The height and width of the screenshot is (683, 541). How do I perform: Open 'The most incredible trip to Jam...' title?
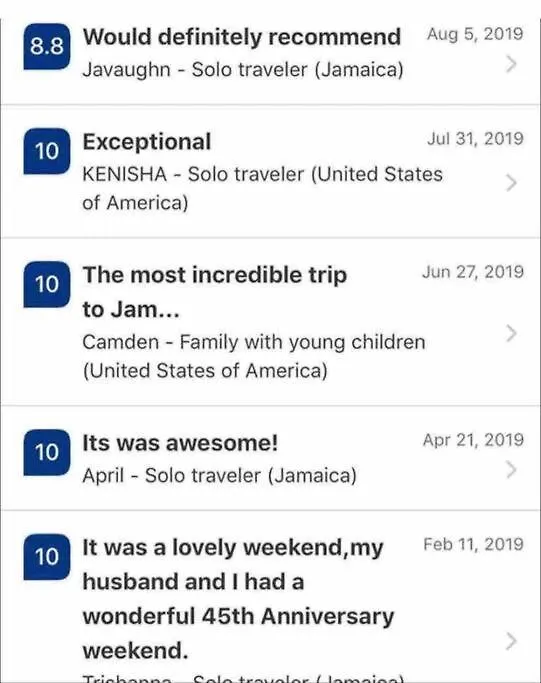pyautogui.click(x=215, y=292)
